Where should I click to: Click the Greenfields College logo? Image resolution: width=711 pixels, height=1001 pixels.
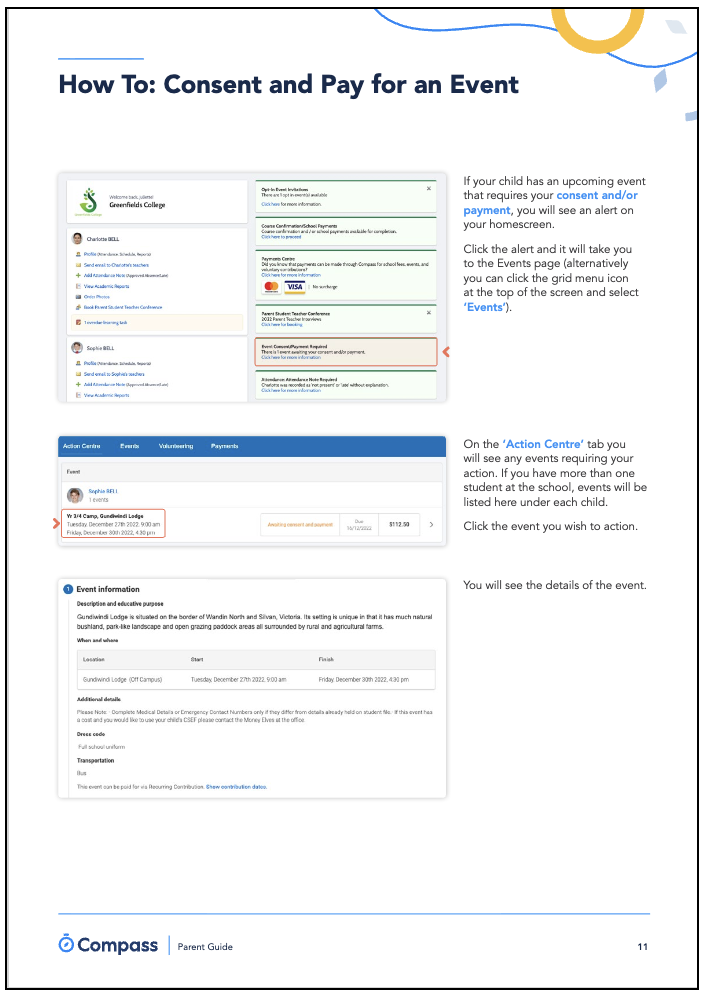[x=89, y=202]
